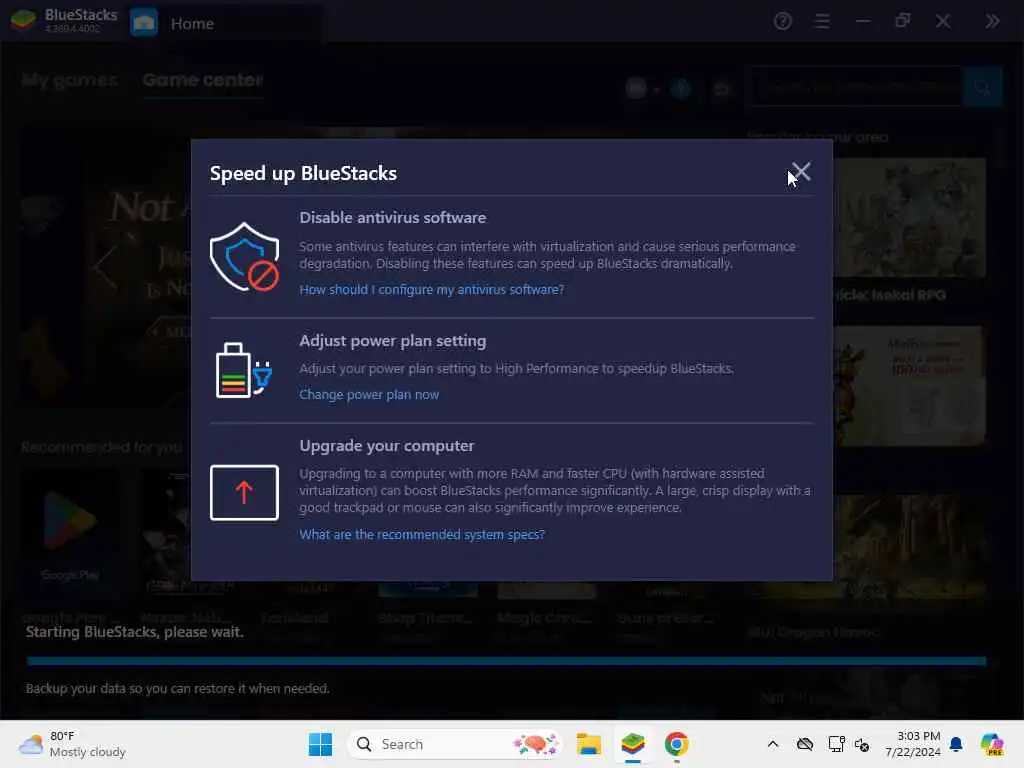The width and height of the screenshot is (1024, 768).
Task: Click 'Starting BlueStacks, please wait.' text
Action: click(x=135, y=632)
